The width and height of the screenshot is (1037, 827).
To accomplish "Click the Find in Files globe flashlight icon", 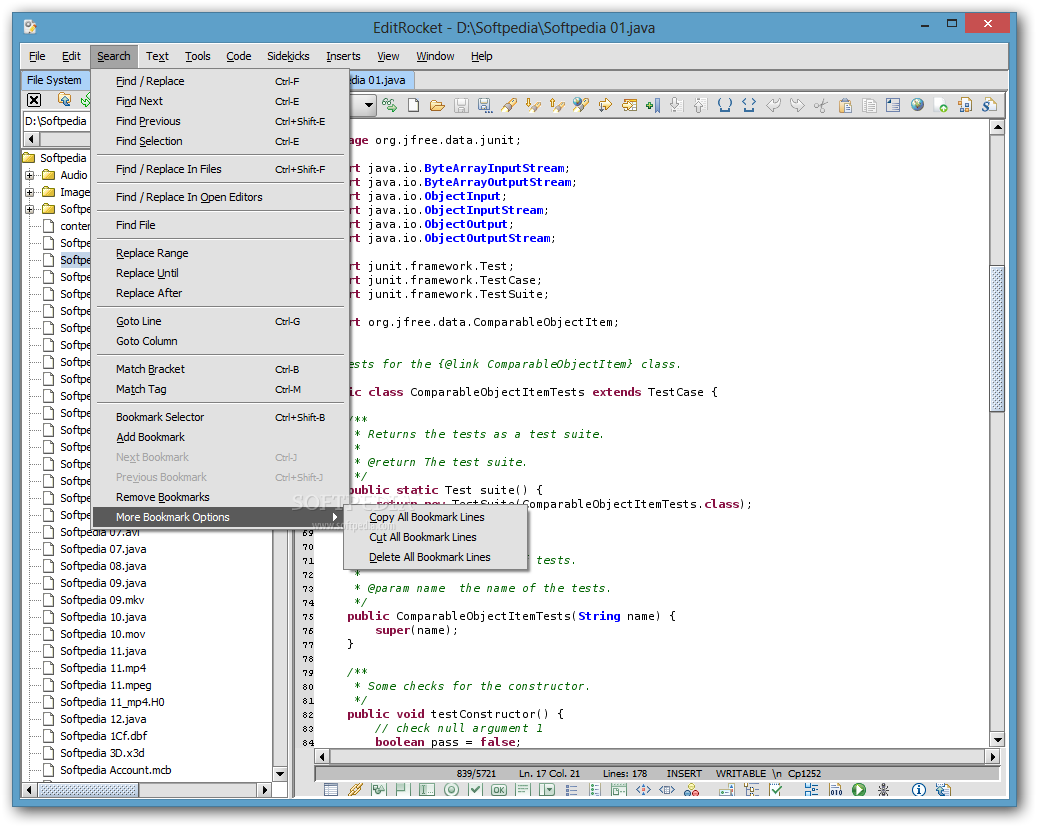I will pos(581,105).
